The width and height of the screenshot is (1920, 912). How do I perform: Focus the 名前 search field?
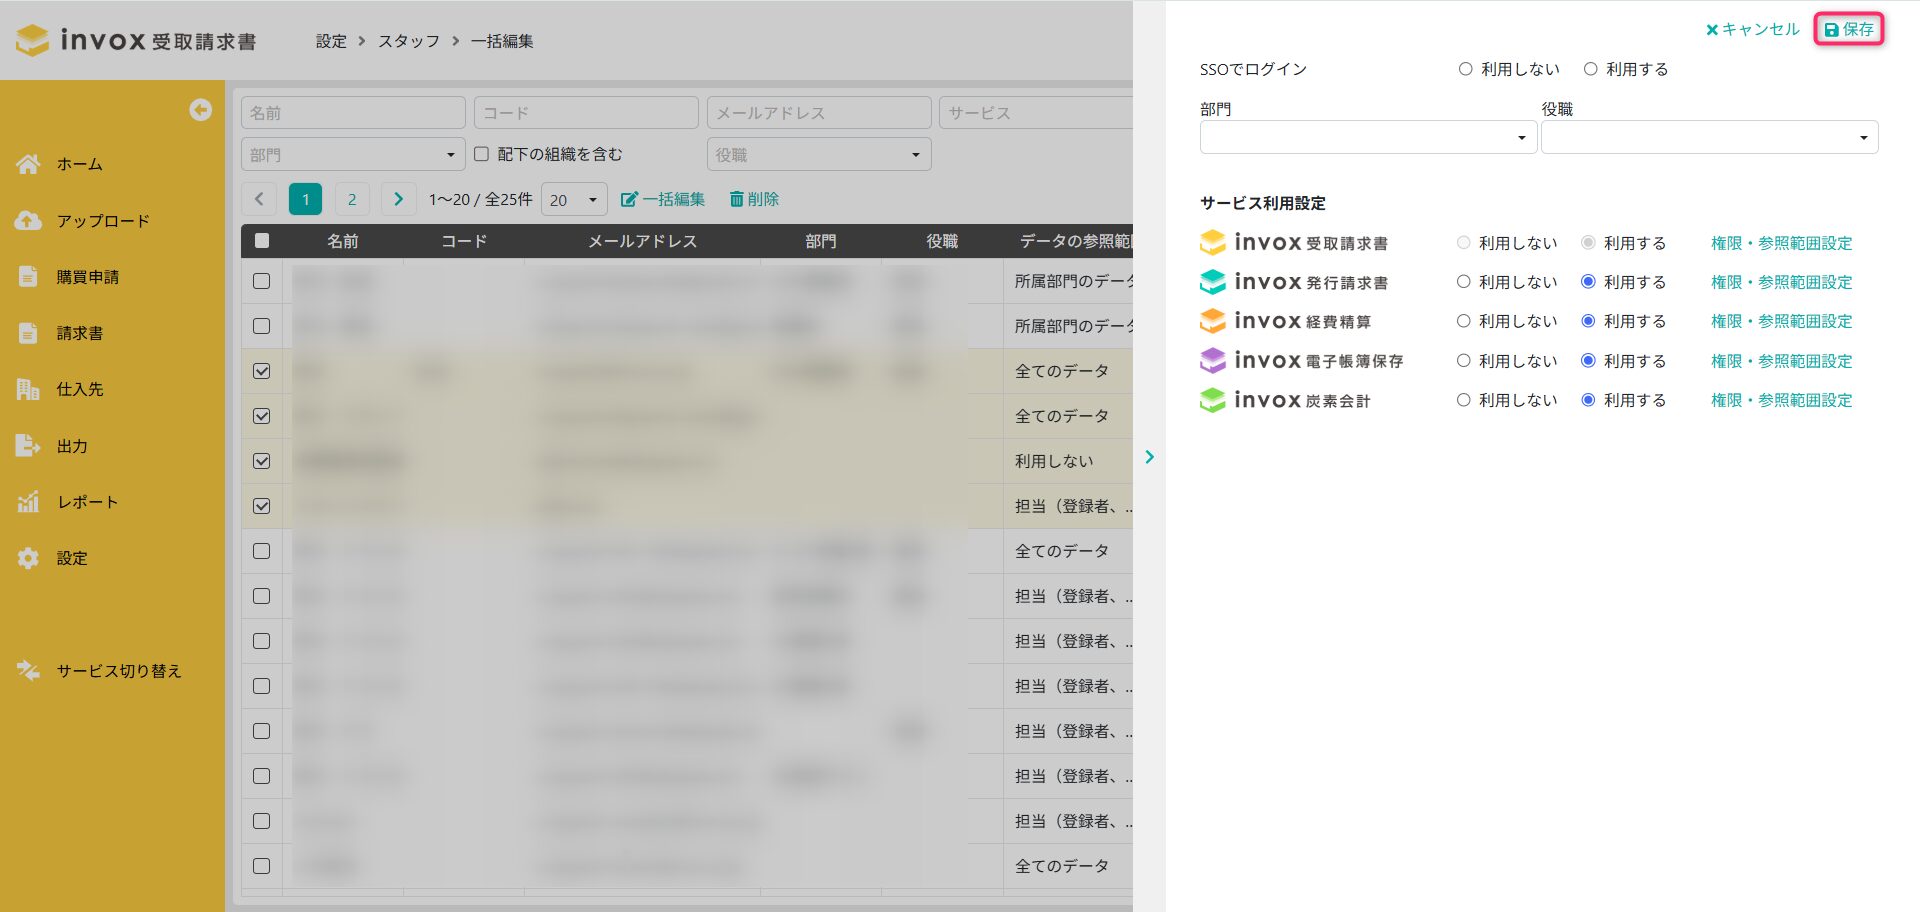353,113
